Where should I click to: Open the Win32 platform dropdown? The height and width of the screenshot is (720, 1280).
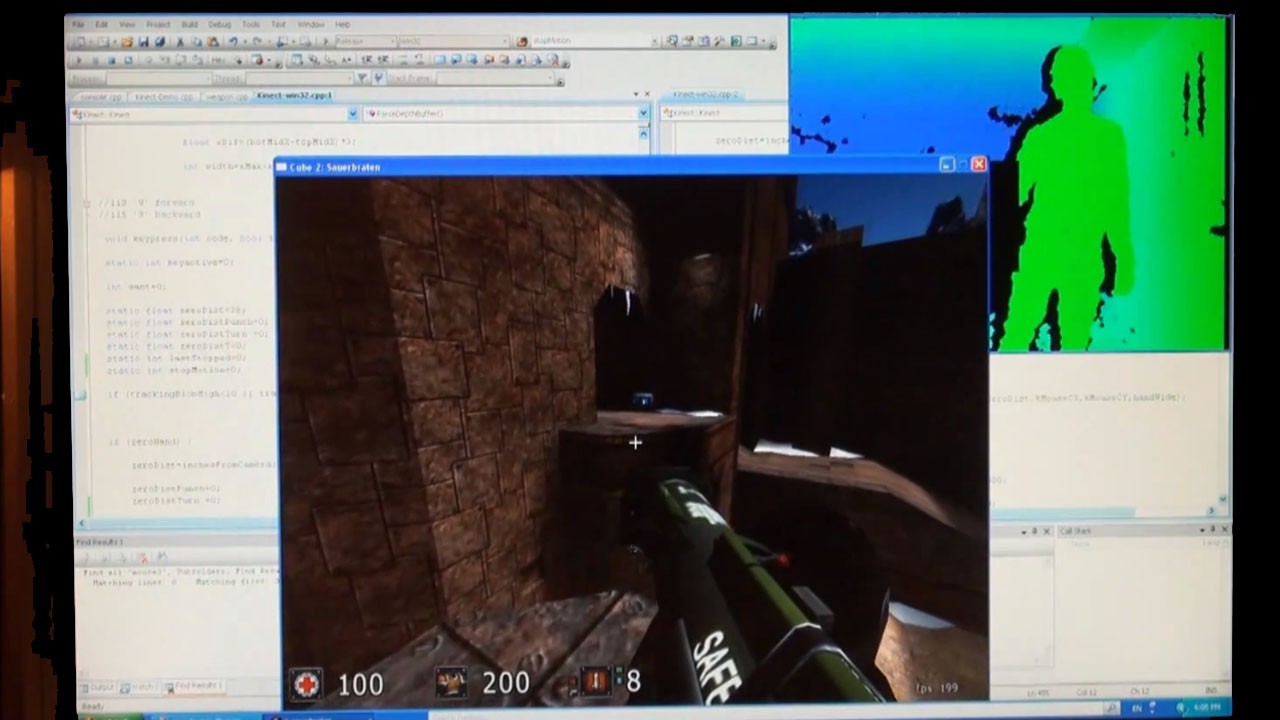505,40
